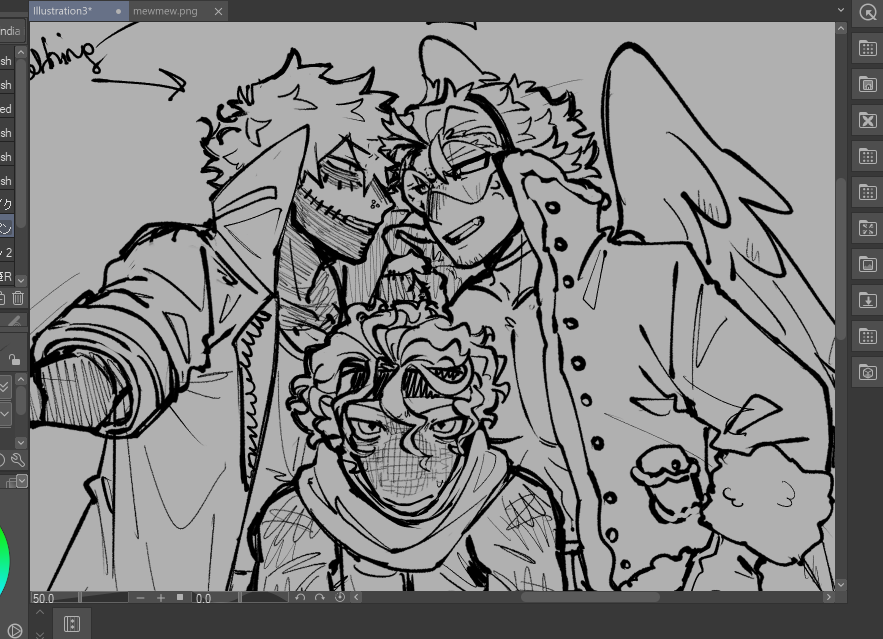Fit canvas to window square icon
Image resolution: width=883 pixels, height=639 pixels.
point(180,597)
